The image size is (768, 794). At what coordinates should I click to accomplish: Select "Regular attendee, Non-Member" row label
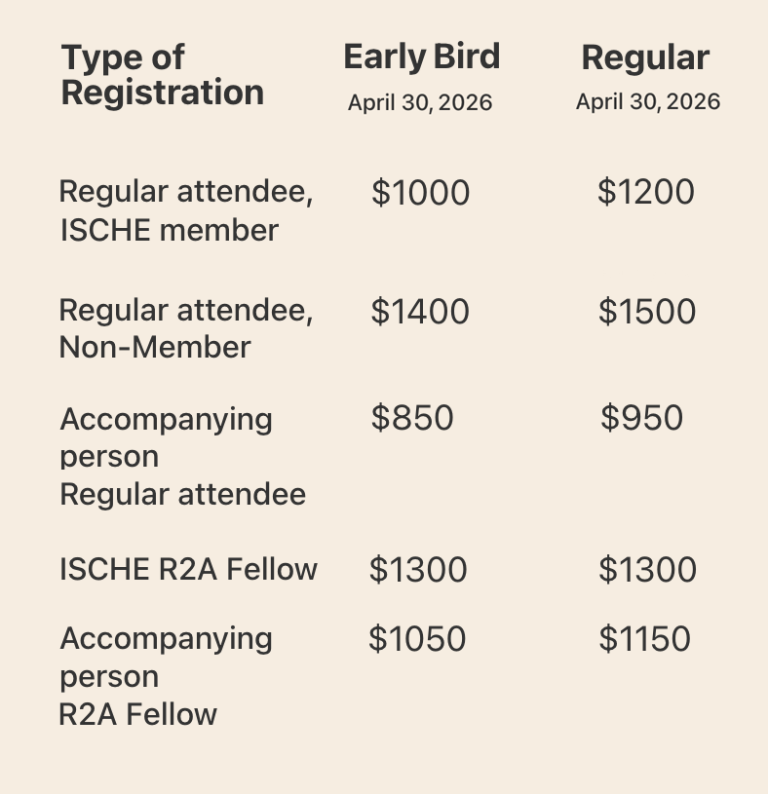185,329
